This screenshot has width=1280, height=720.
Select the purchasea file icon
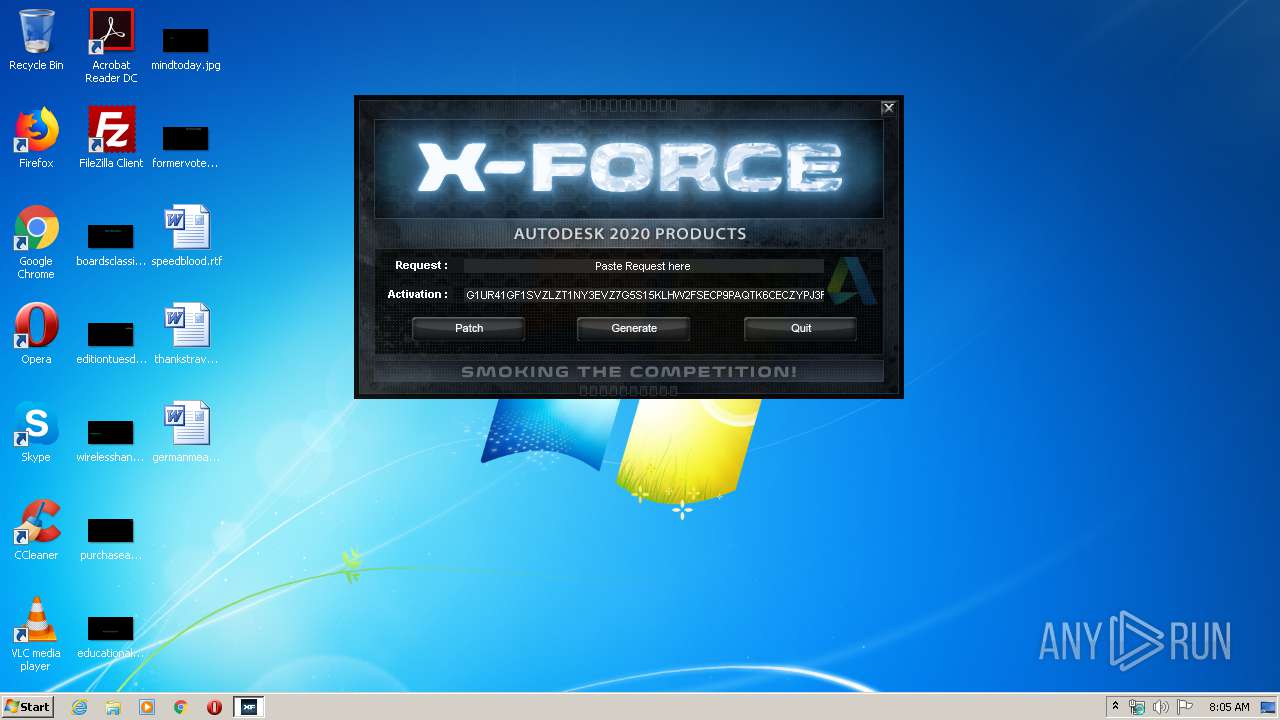(111, 538)
